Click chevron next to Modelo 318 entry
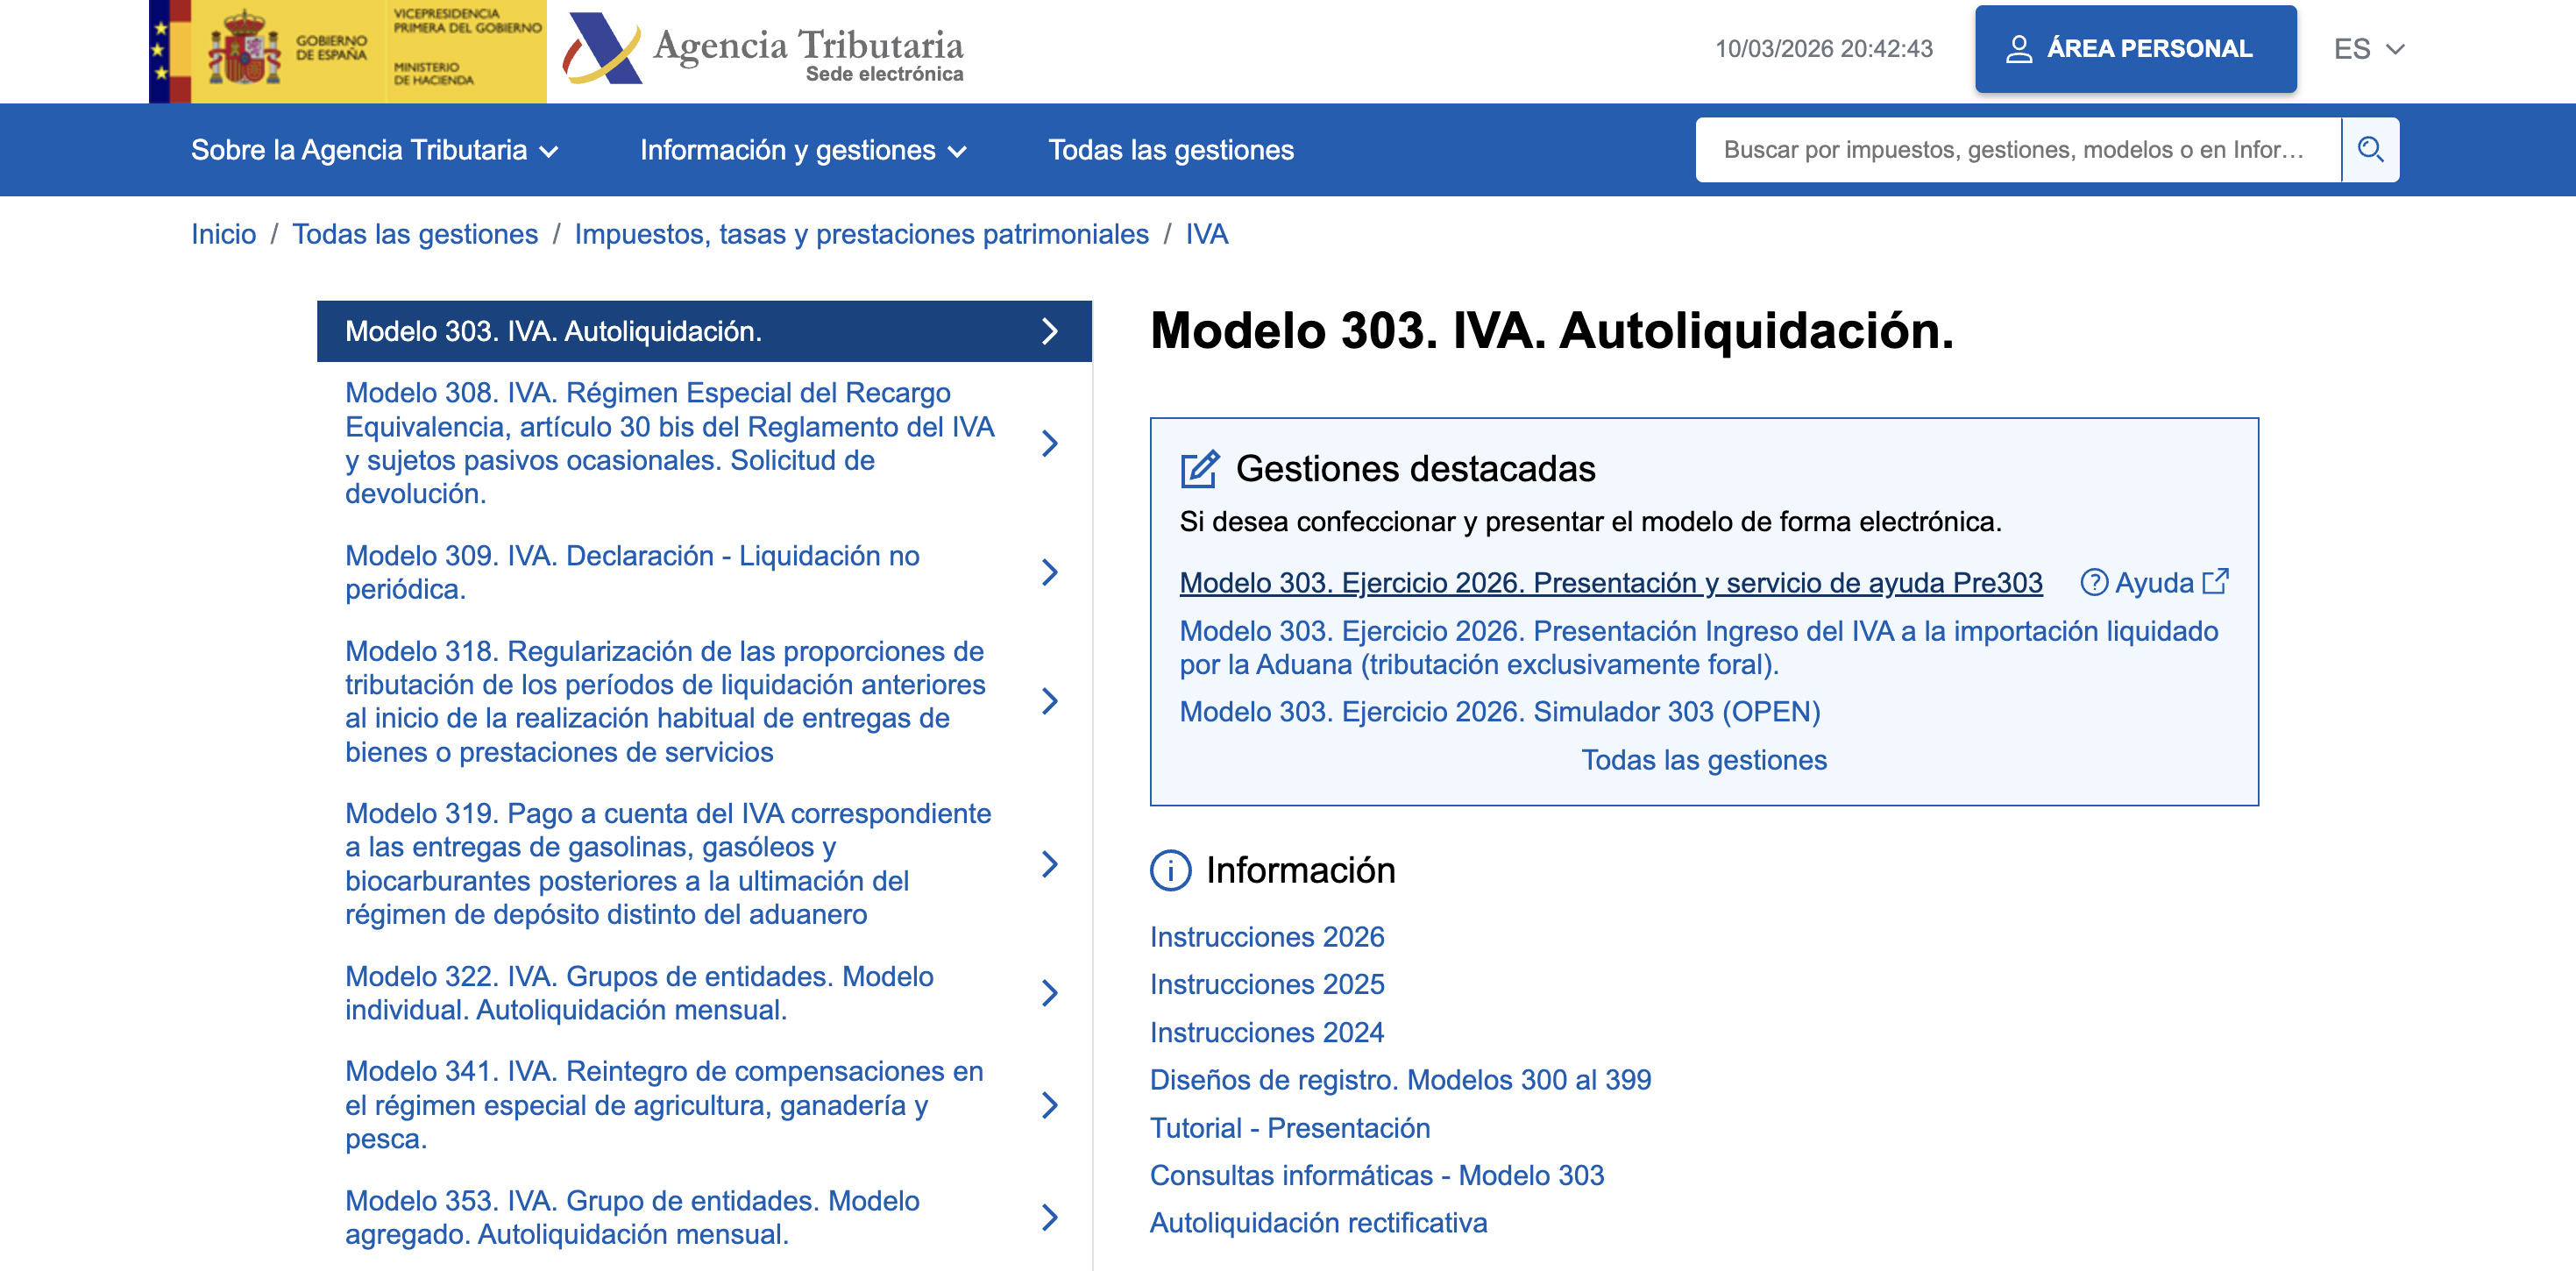 [x=1049, y=701]
